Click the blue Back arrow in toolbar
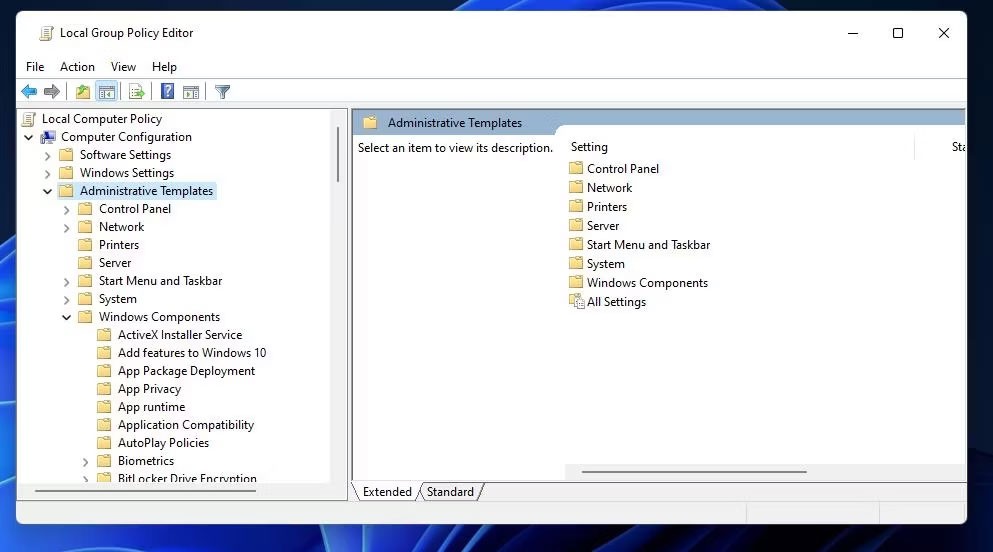The width and height of the screenshot is (993, 552). click(x=29, y=92)
